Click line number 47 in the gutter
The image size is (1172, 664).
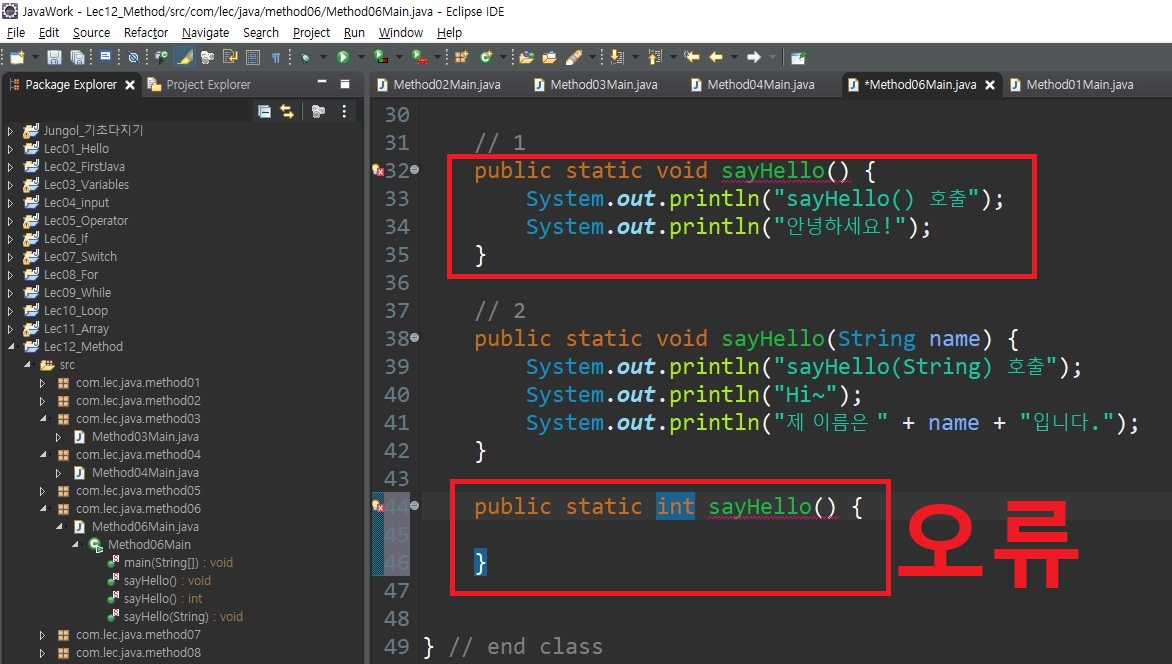coord(397,591)
